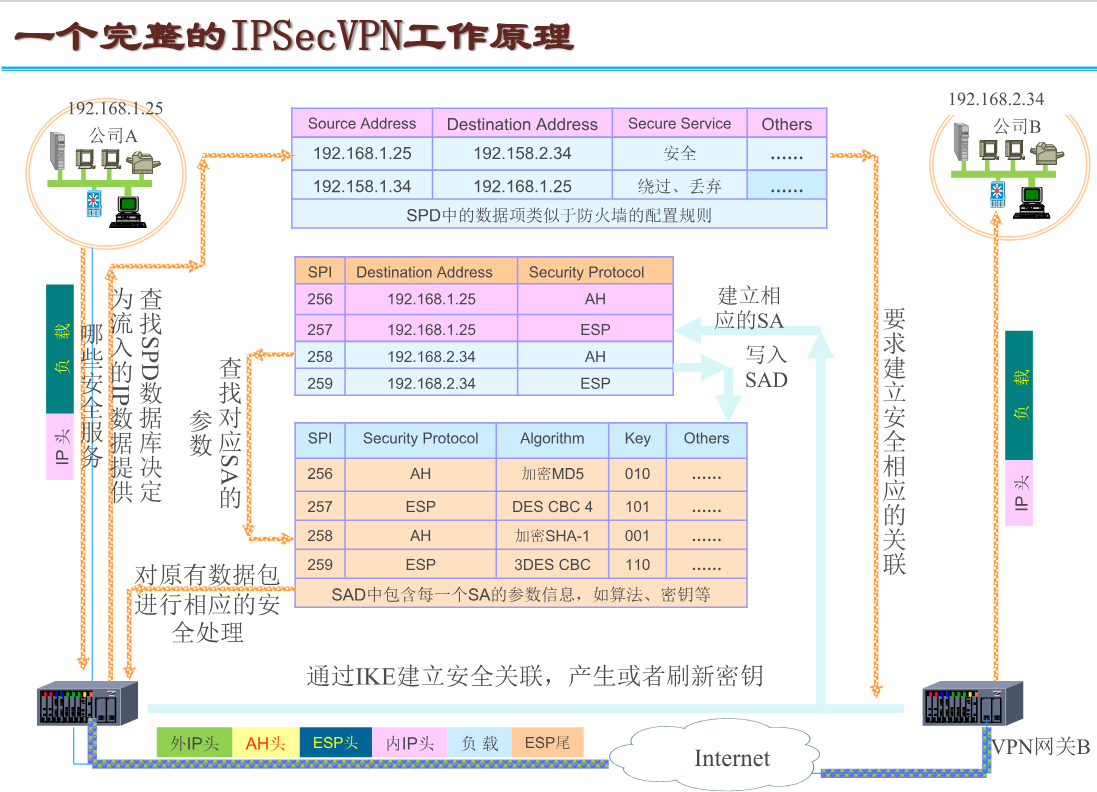This screenshot has height=792, width=1097.
Task: Click the VPN网关B gateway device icon
Action: click(x=971, y=703)
